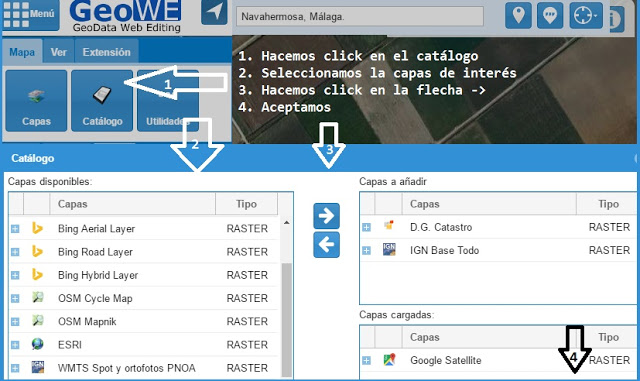Click the Tipo column header in Capas a añadir
The width and height of the screenshot is (640, 381).
coord(608,204)
